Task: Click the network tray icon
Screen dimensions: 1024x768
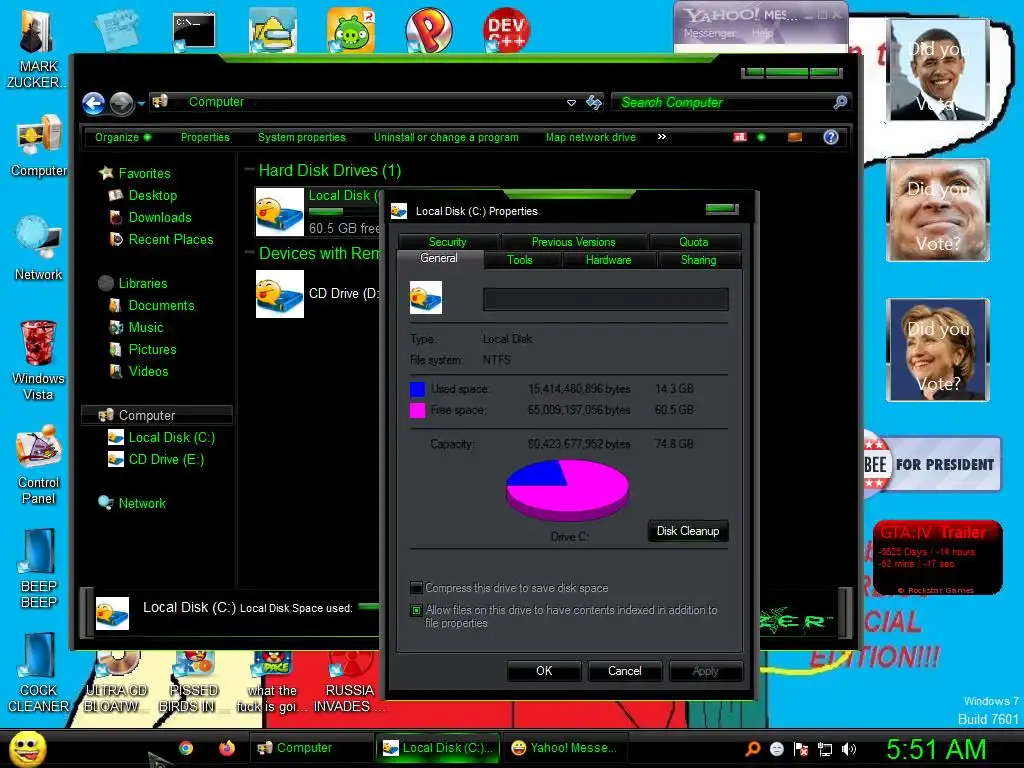Action: coord(825,749)
